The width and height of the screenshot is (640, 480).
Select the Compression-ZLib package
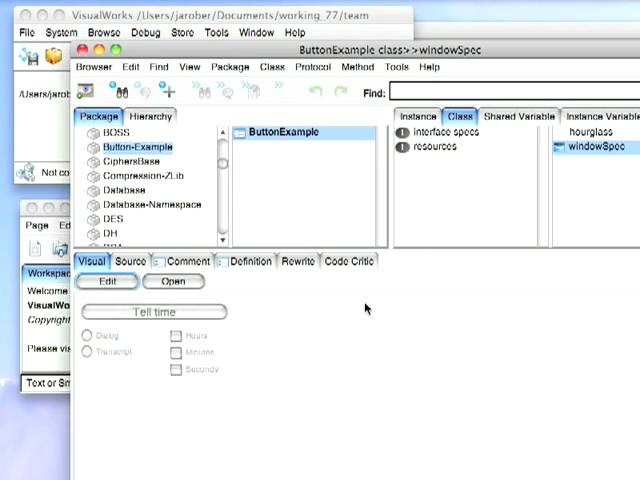tap(143, 176)
